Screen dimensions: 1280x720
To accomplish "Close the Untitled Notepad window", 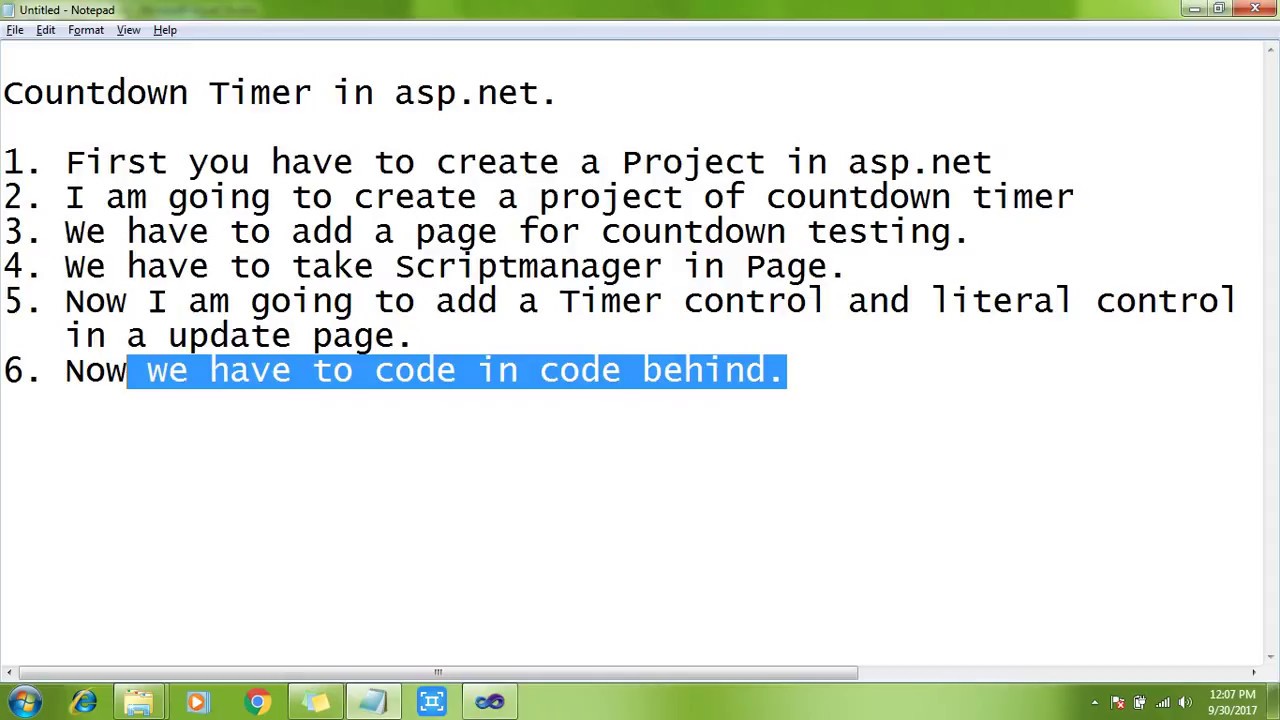I will [x=1255, y=9].
